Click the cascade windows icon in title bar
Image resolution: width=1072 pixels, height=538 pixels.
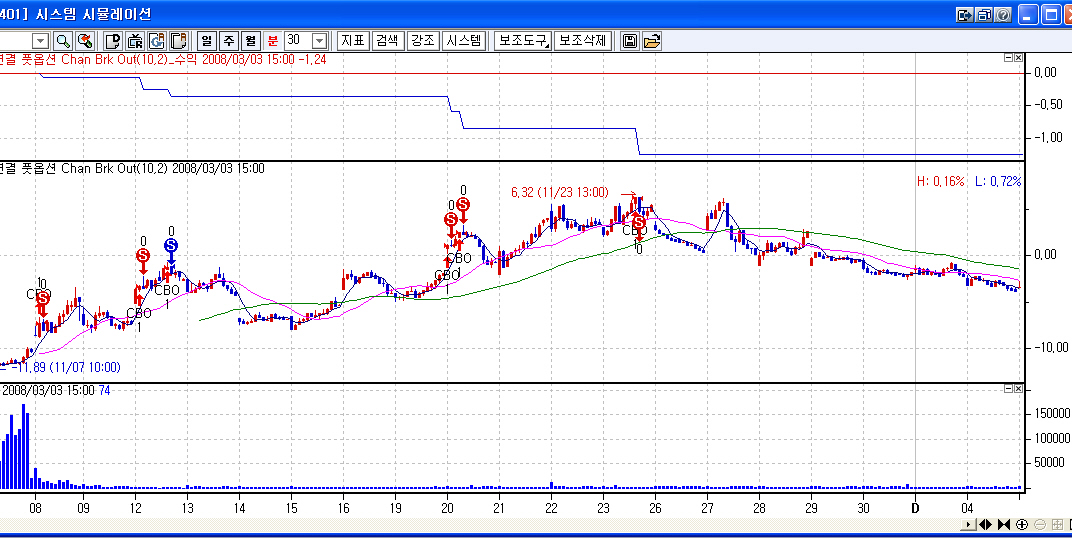(x=984, y=15)
